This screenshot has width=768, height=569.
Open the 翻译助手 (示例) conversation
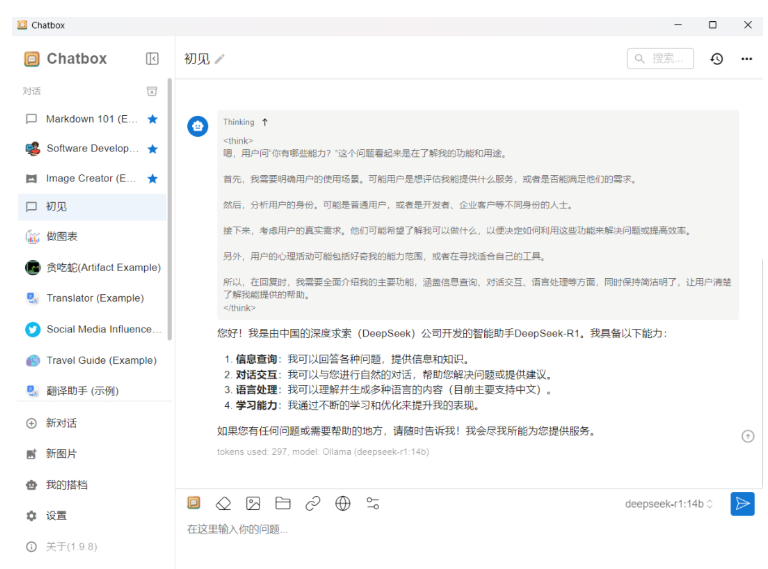pyautogui.click(x=92, y=391)
